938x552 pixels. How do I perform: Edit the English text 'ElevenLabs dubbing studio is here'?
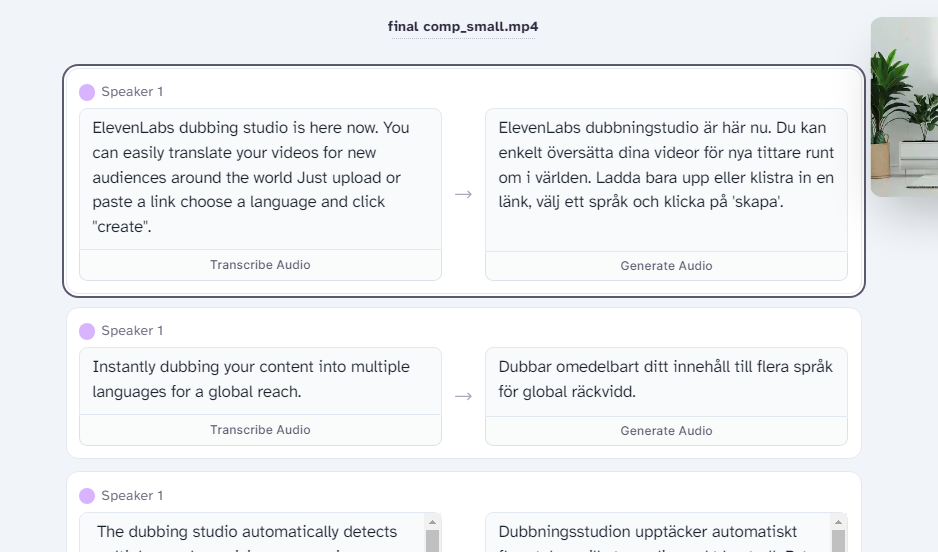260,179
